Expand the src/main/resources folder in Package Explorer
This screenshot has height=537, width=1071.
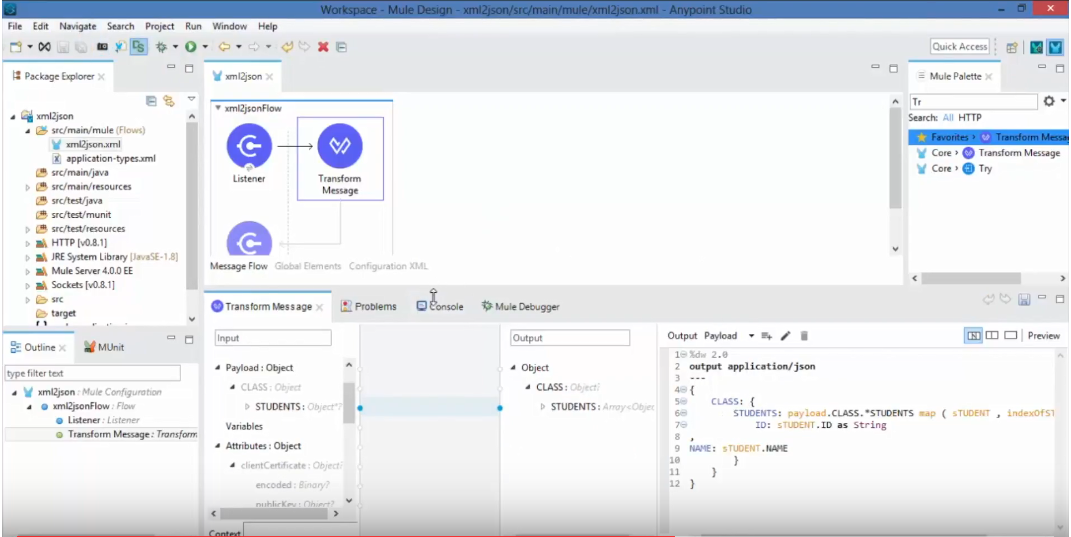coord(28,187)
